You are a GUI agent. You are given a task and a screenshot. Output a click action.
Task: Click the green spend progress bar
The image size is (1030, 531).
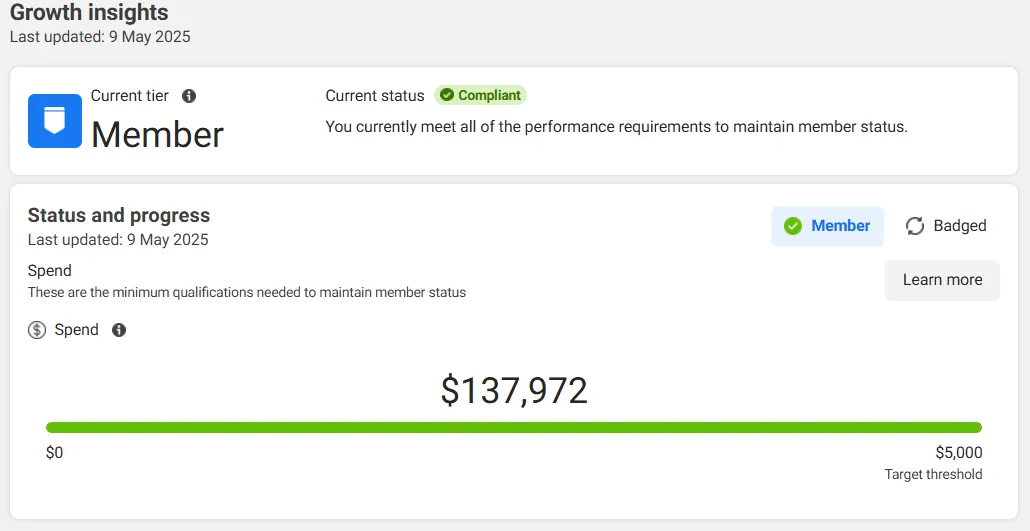pyautogui.click(x=514, y=428)
